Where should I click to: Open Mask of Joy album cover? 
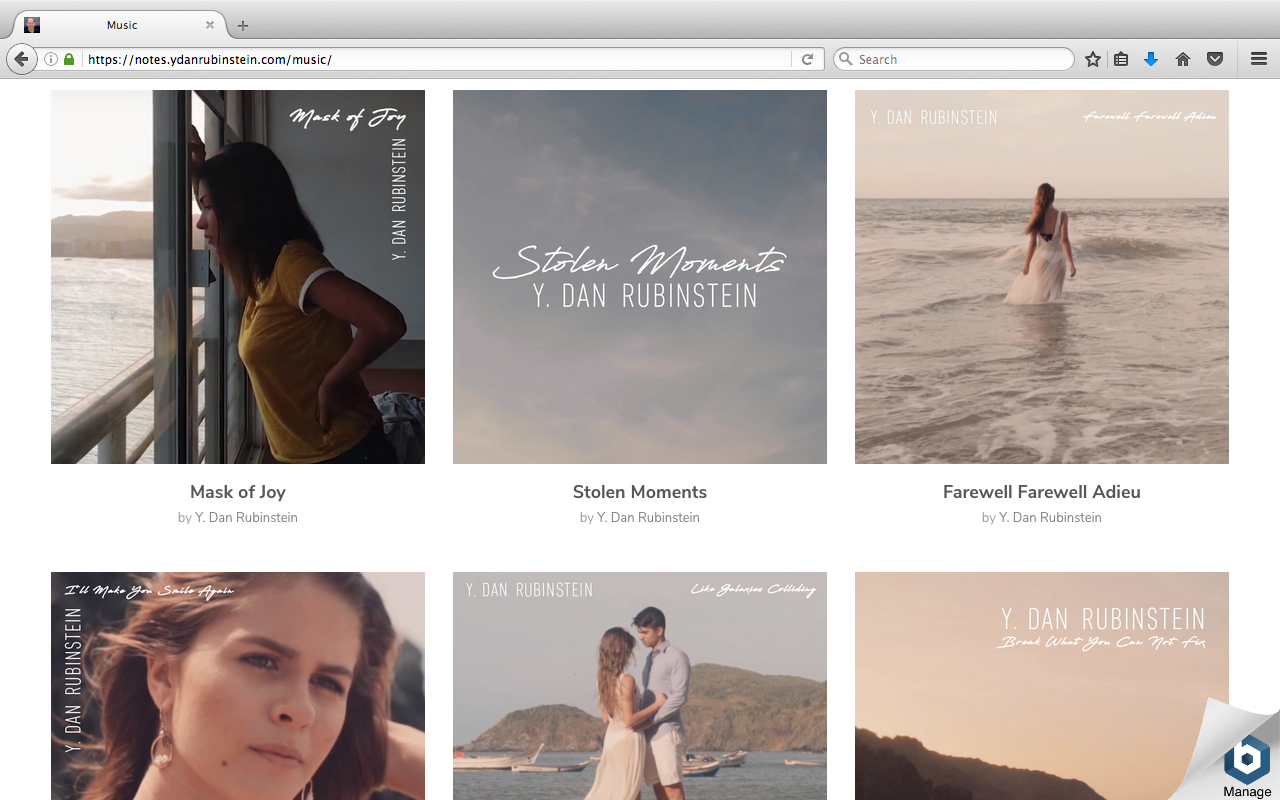(238, 277)
